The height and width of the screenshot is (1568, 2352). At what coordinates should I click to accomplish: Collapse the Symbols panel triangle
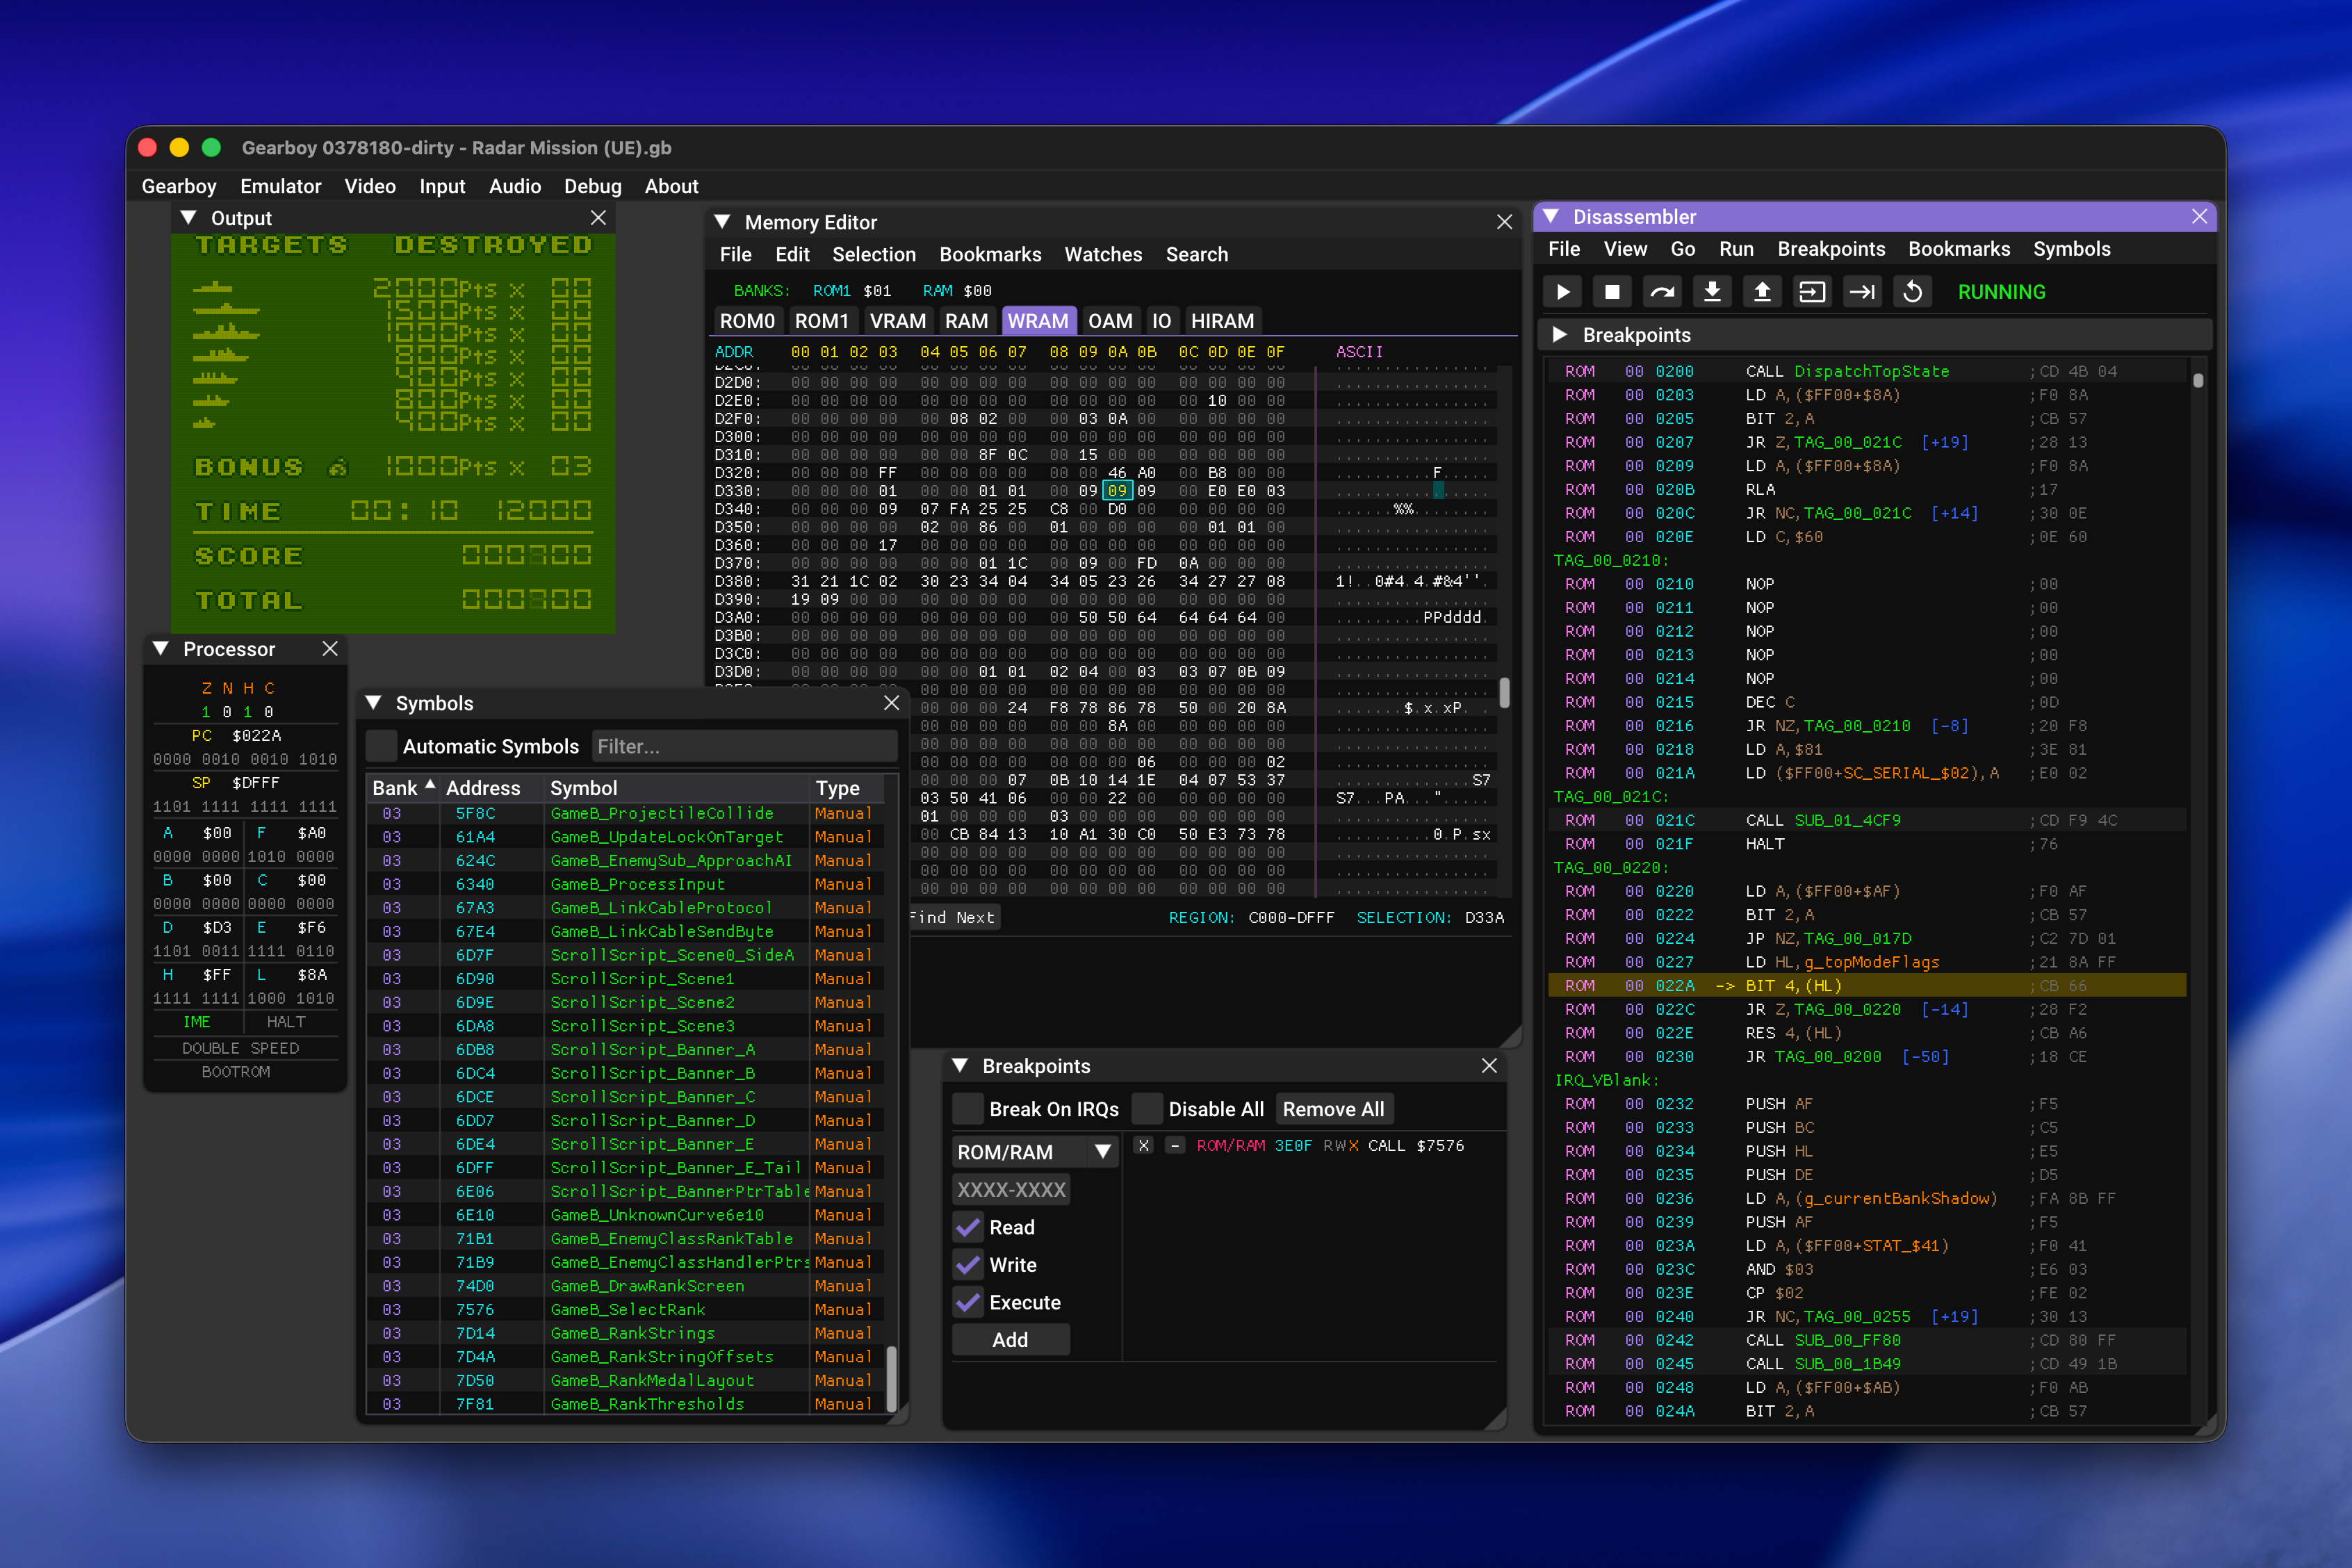click(x=373, y=703)
